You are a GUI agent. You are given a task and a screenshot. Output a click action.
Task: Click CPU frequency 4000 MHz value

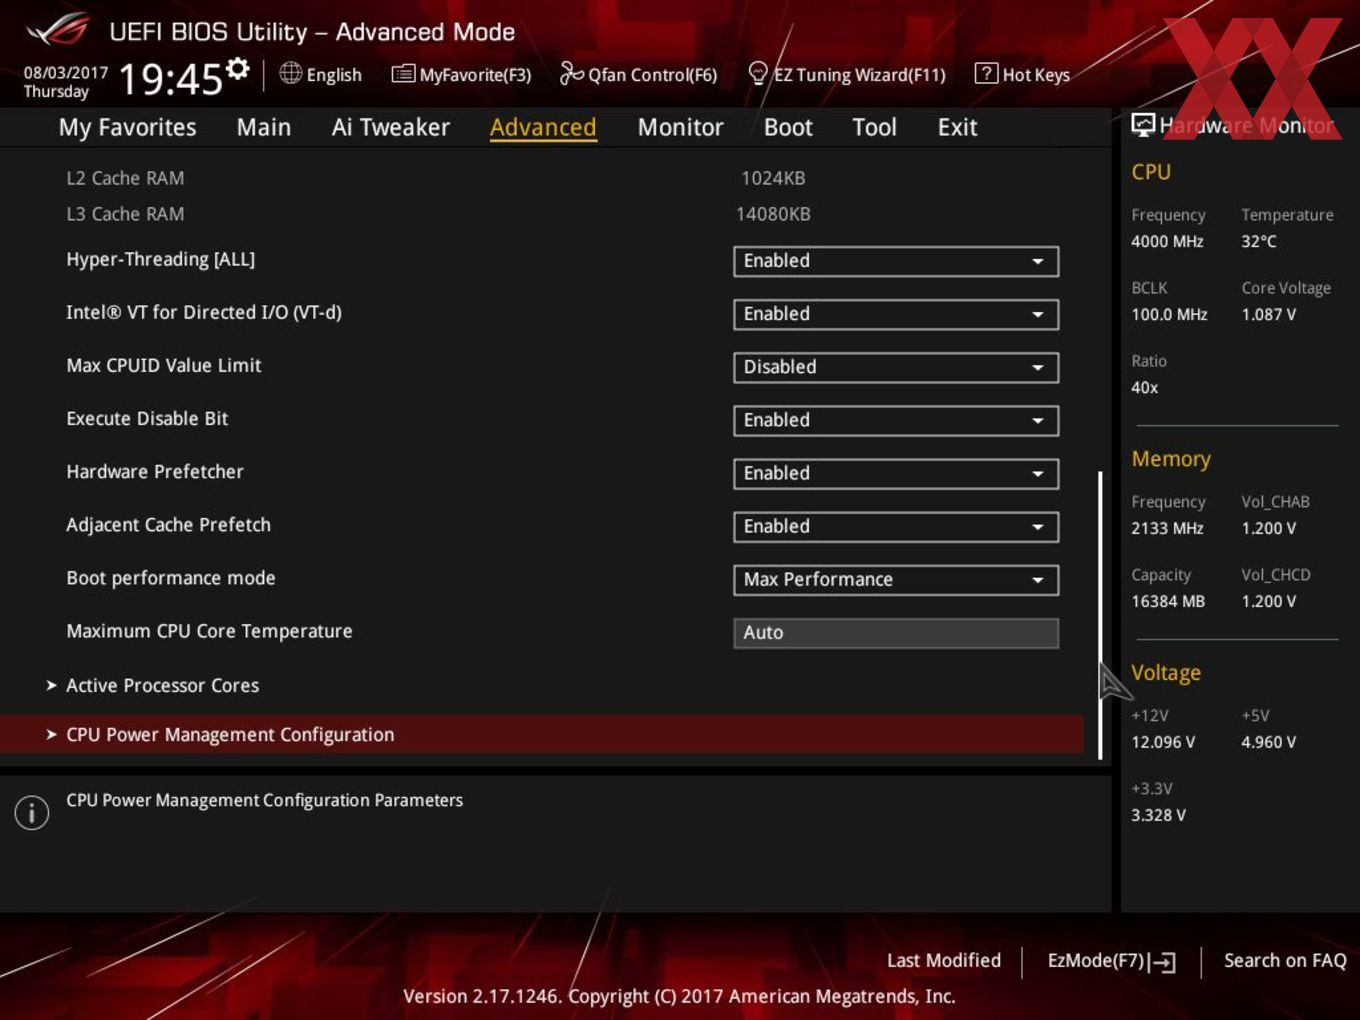coord(1167,241)
